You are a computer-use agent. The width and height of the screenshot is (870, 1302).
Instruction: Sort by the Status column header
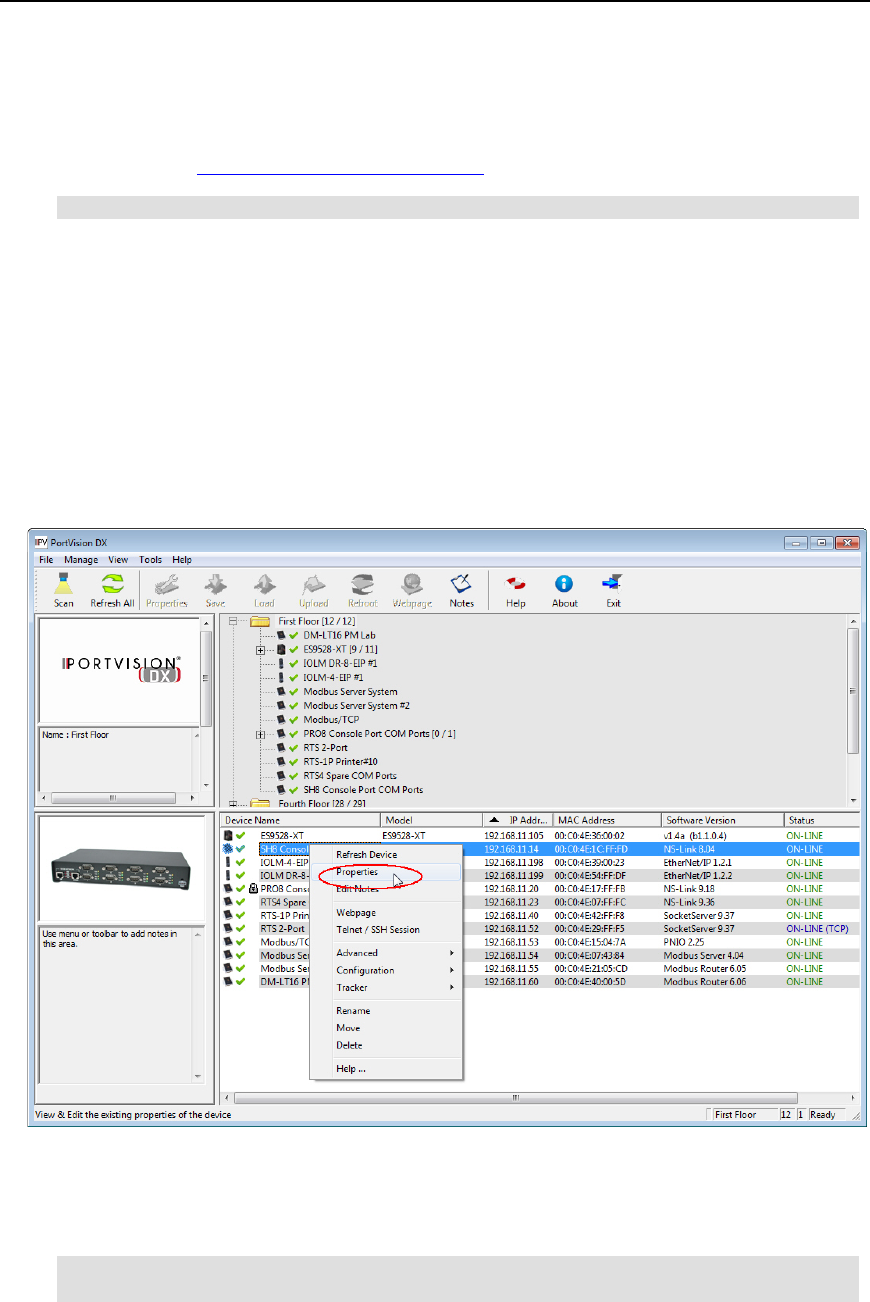point(821,820)
